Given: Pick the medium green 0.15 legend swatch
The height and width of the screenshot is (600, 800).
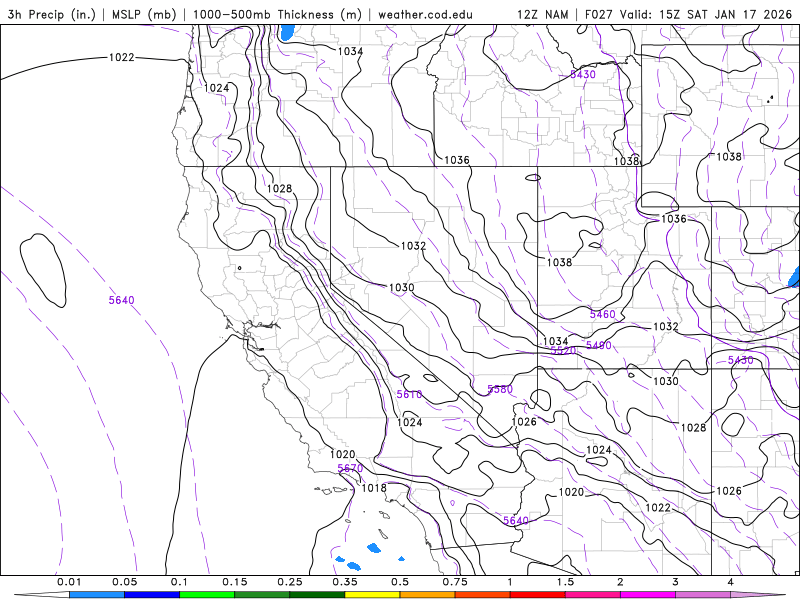Looking at the screenshot, I should pos(262,595).
